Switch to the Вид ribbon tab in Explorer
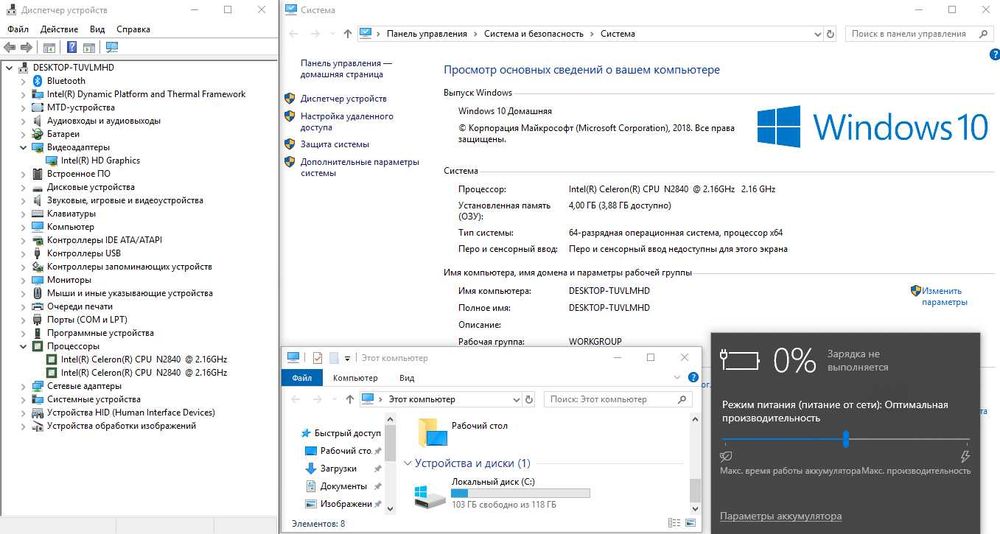The image size is (1000, 534). 406,378
